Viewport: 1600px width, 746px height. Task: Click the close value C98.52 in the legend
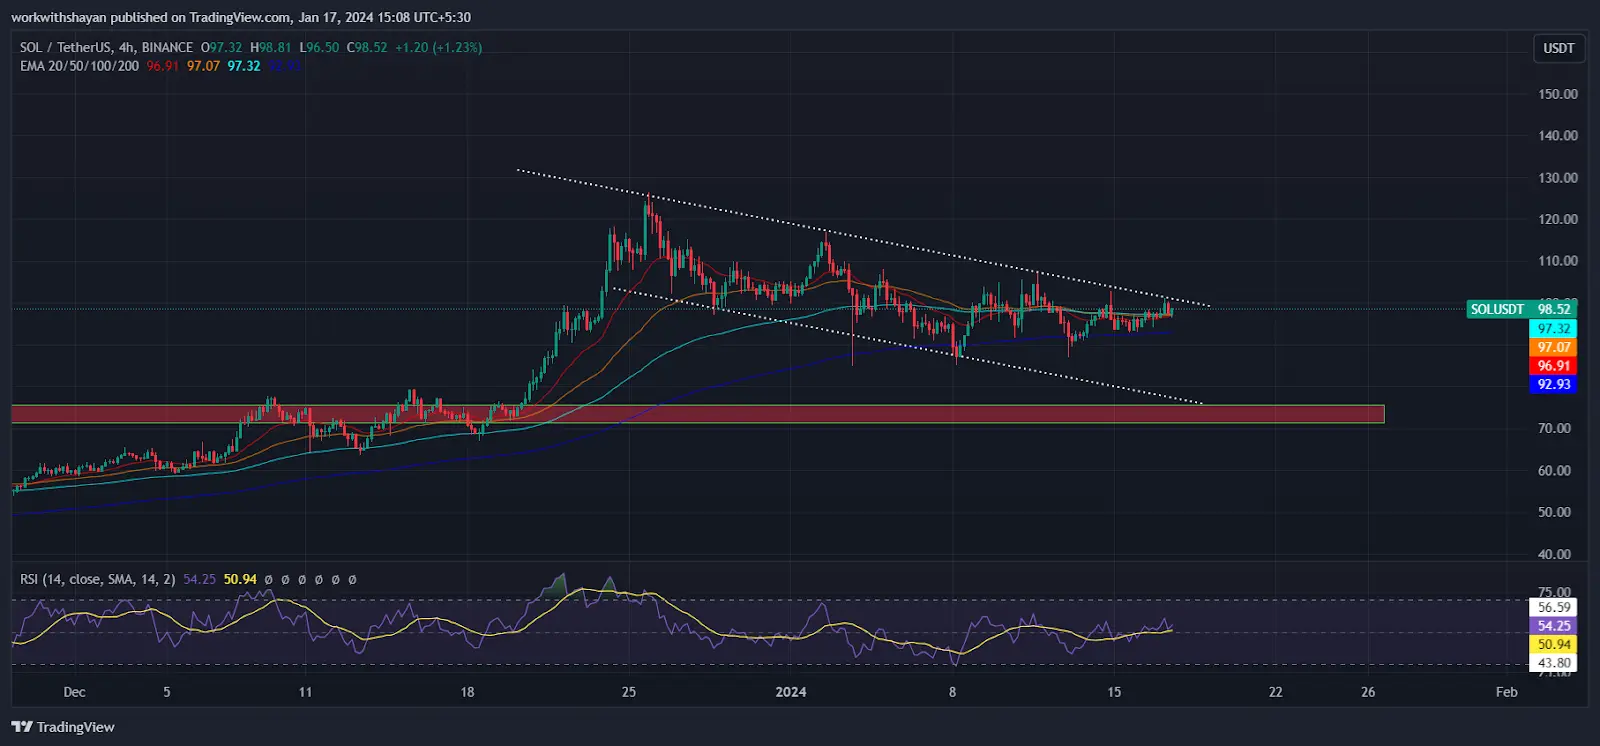click(x=367, y=47)
